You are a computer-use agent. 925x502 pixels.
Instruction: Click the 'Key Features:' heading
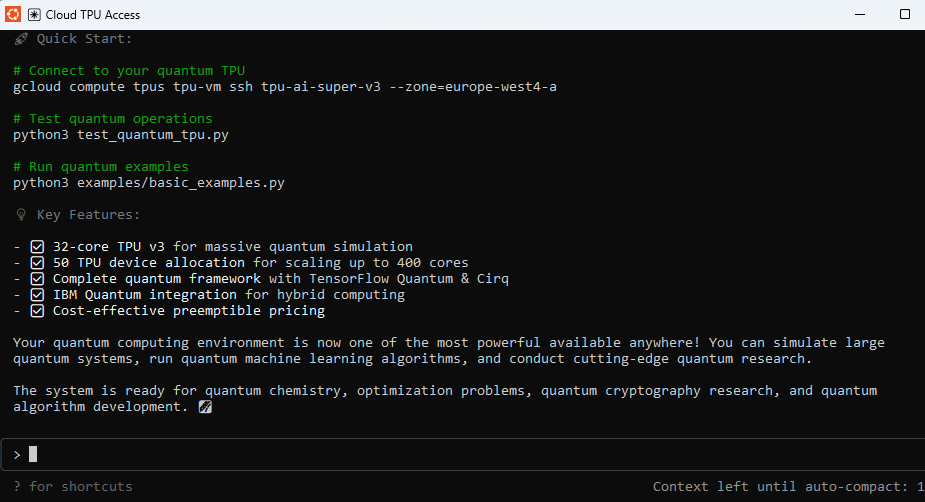click(x=88, y=215)
